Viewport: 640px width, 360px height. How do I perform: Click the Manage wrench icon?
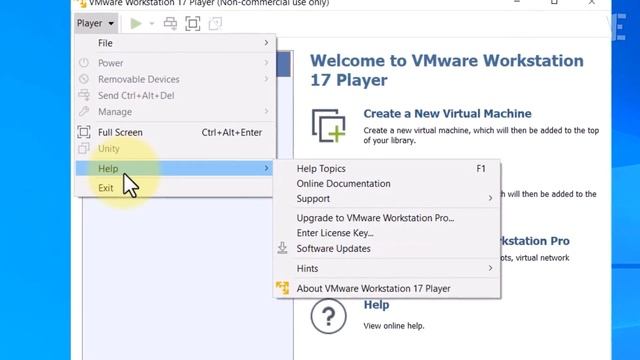pos(84,111)
